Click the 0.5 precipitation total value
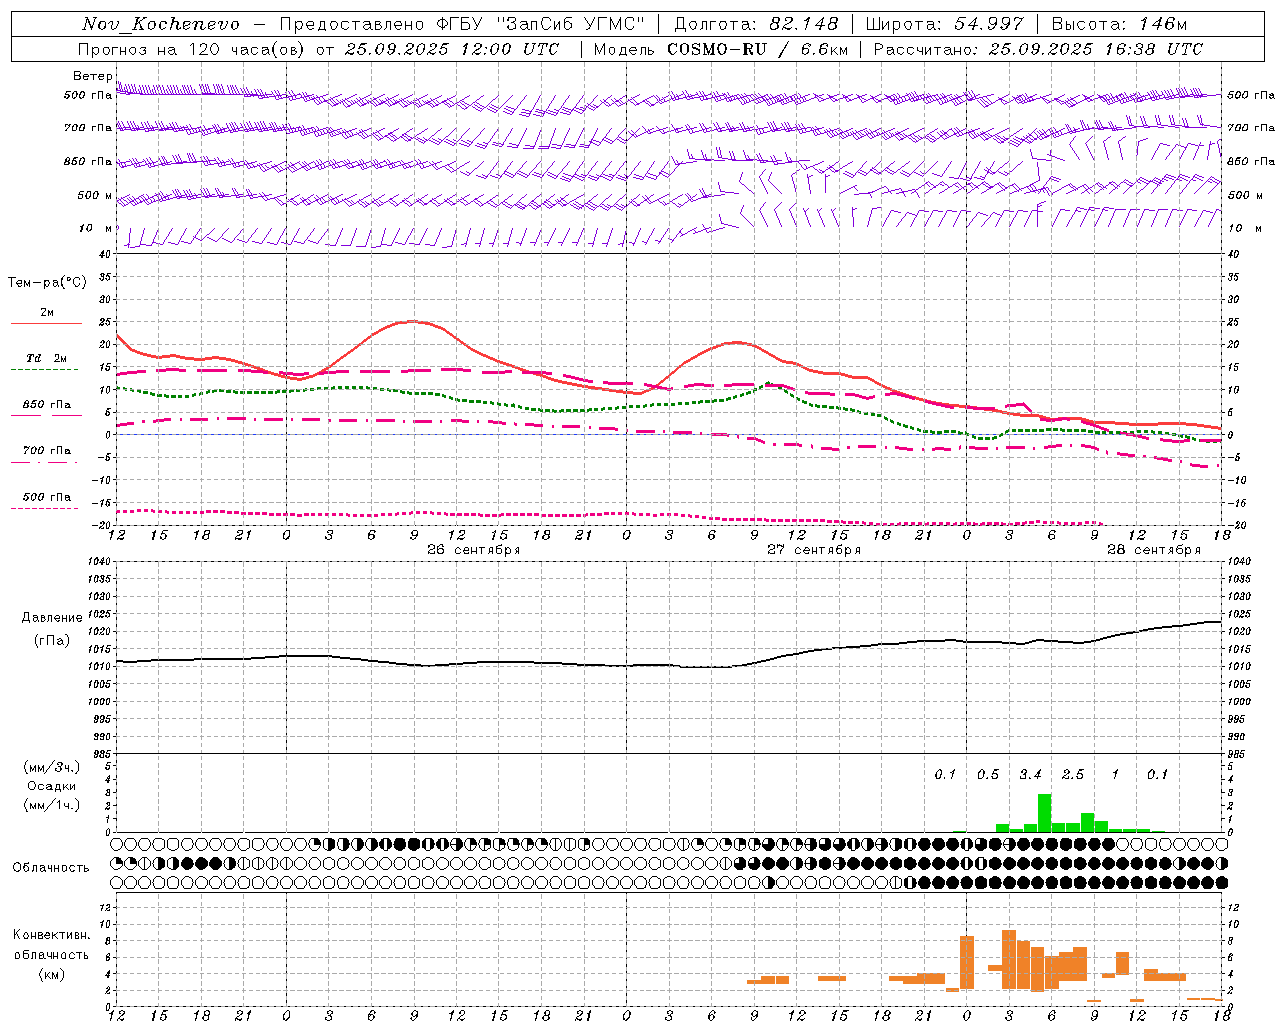The image size is (1280, 1024). pos(988,775)
